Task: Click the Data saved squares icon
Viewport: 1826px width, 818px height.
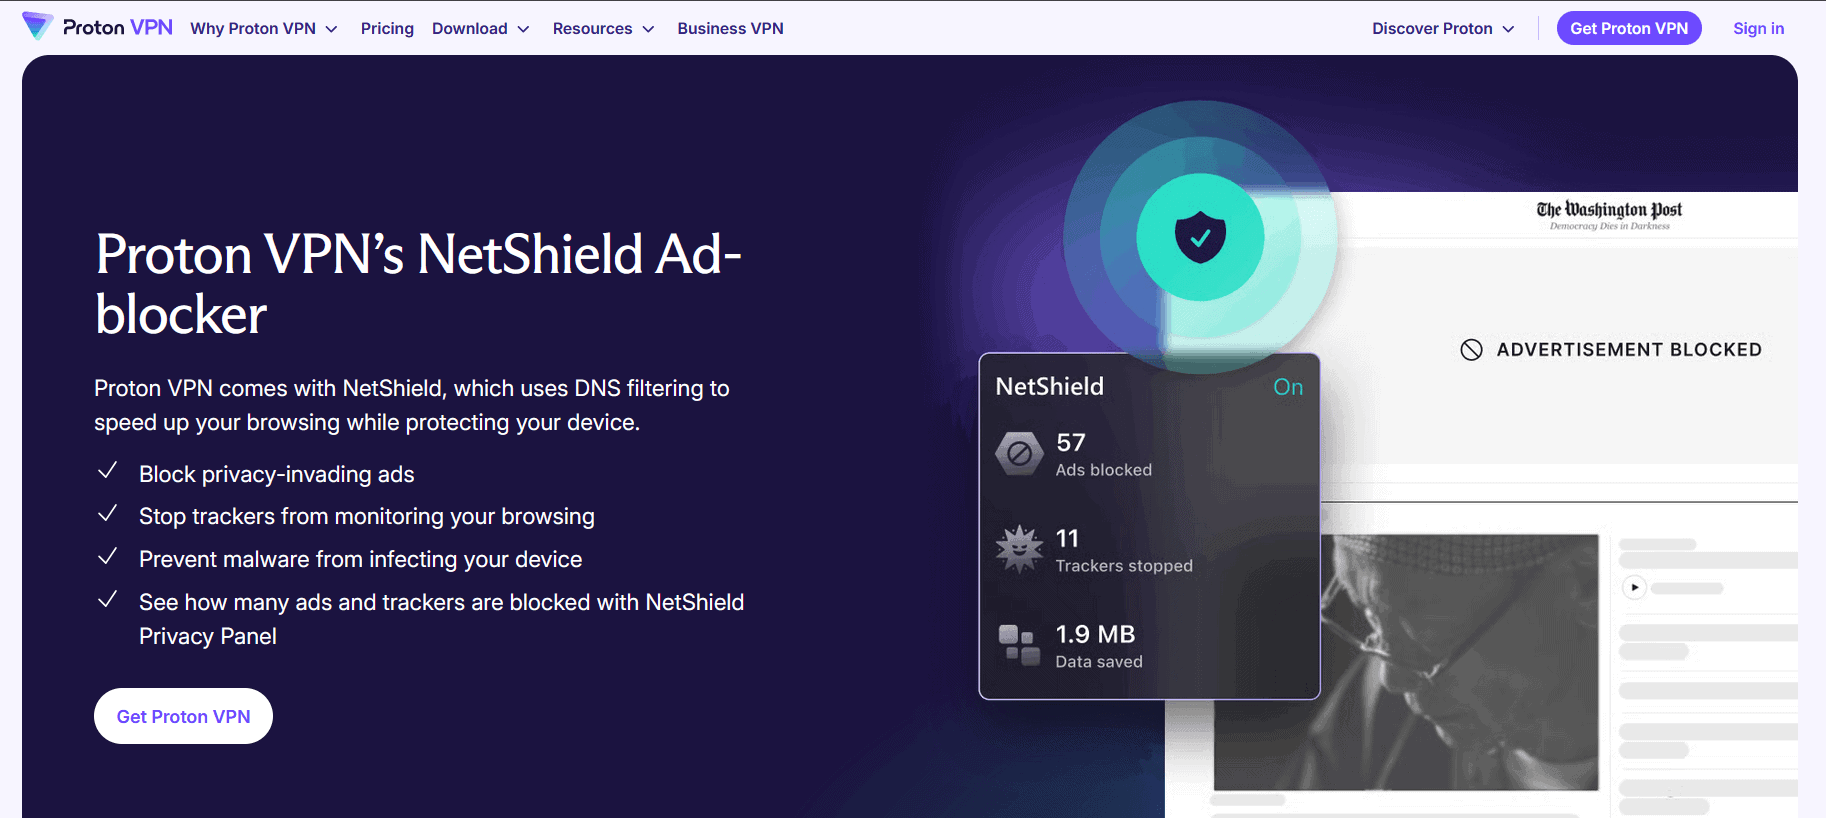Action: click(1019, 645)
